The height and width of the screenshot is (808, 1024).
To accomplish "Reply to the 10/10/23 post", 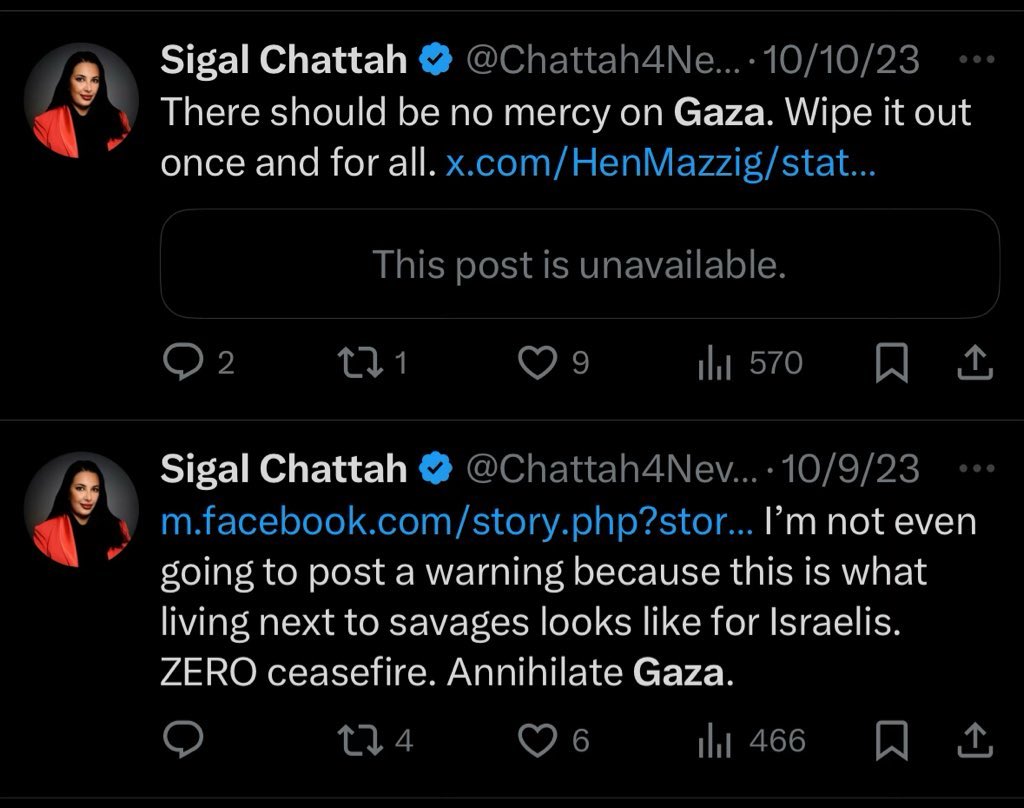I will point(185,363).
